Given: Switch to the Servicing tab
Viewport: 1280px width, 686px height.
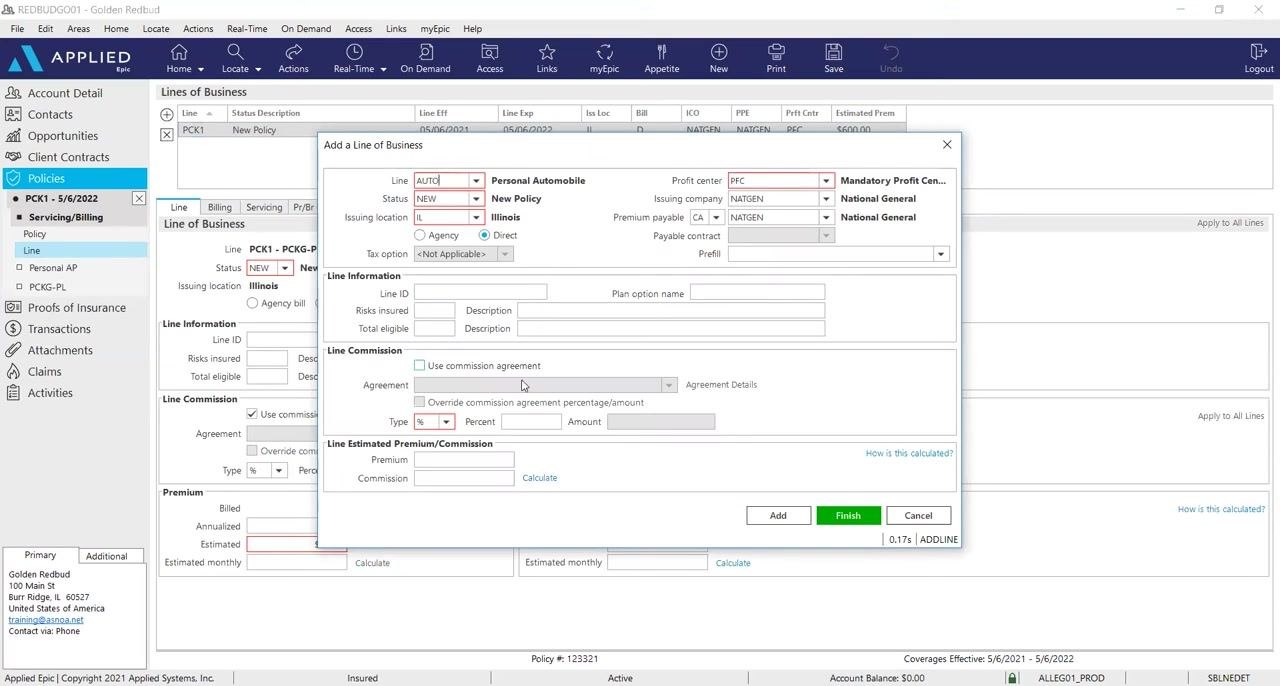Looking at the screenshot, I should click(264, 207).
